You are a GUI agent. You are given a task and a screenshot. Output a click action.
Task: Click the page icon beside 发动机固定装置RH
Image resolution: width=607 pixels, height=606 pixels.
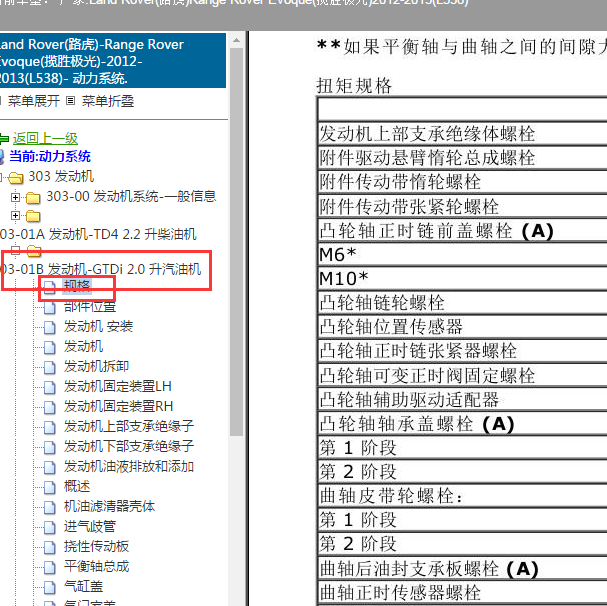pos(50,408)
